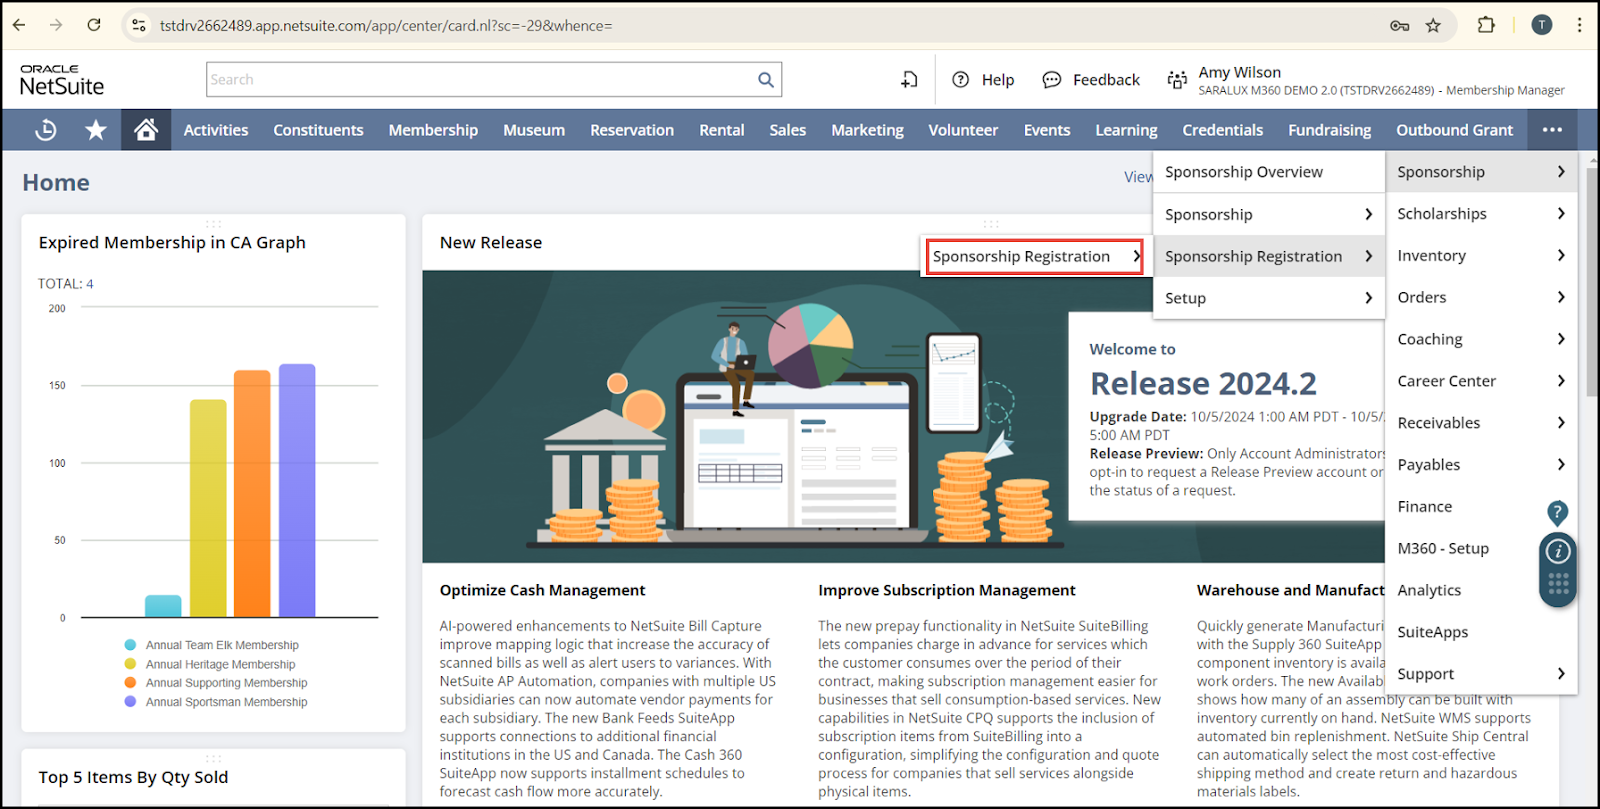The image size is (1600, 809).
Task: Click the Feedback speech bubble icon
Action: pos(1051,80)
